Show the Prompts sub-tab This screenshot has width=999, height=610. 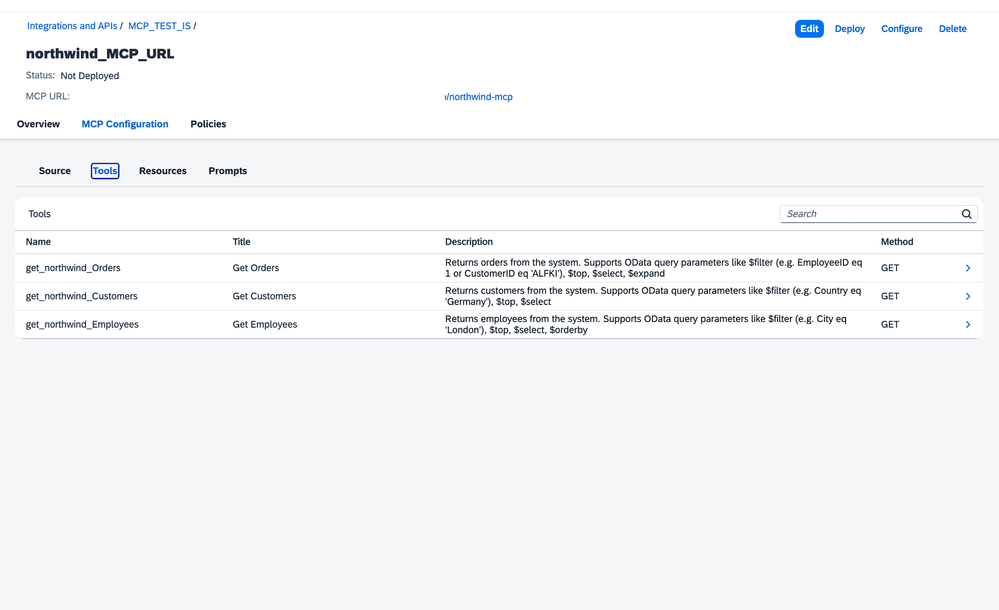(227, 171)
